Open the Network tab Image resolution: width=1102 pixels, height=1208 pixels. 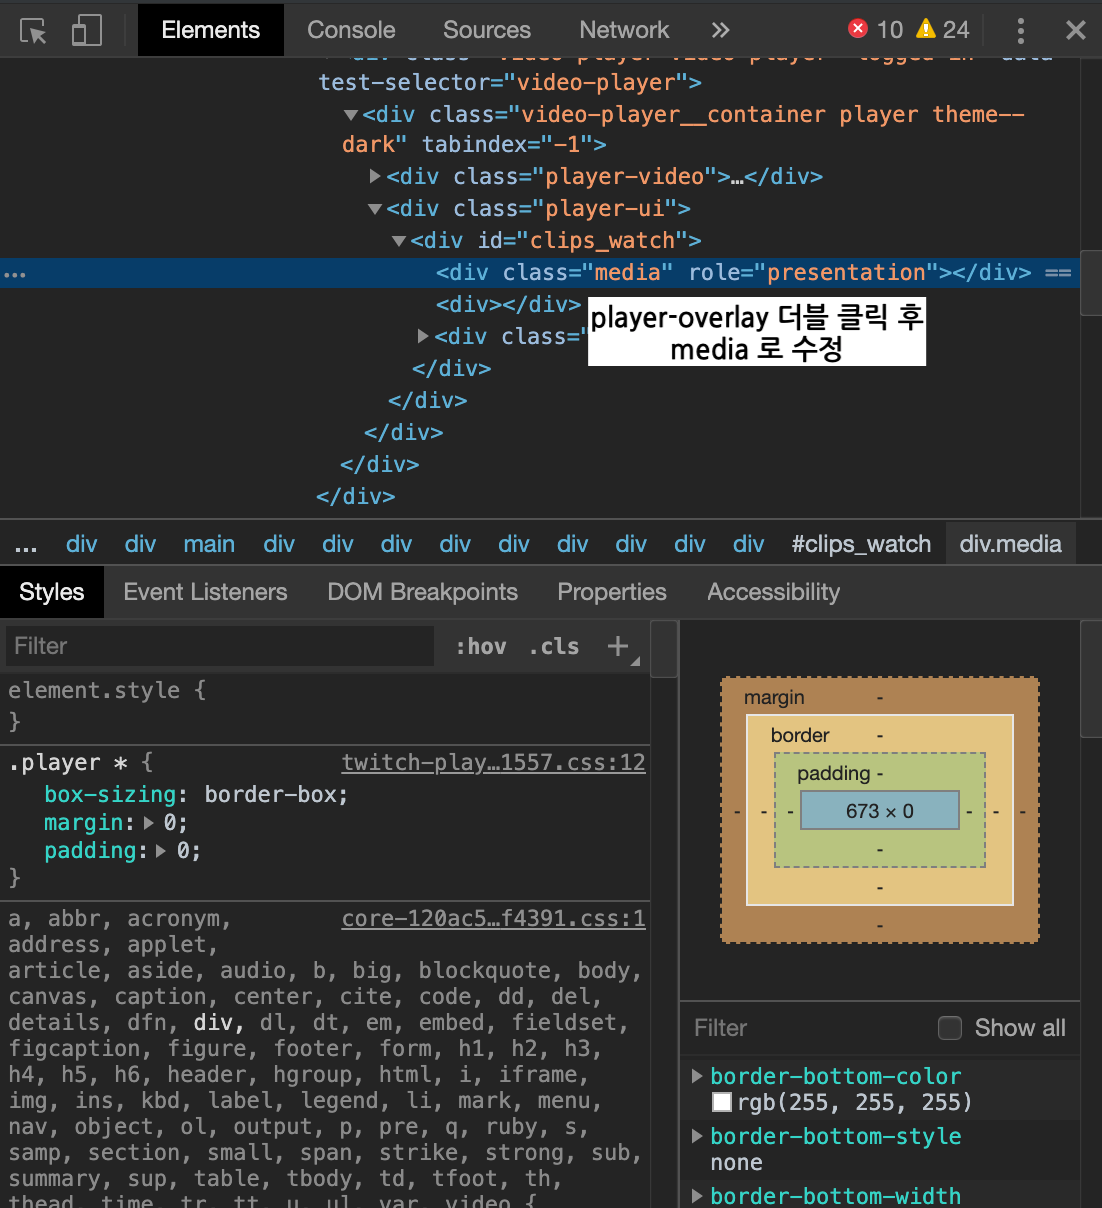pyautogui.click(x=624, y=30)
